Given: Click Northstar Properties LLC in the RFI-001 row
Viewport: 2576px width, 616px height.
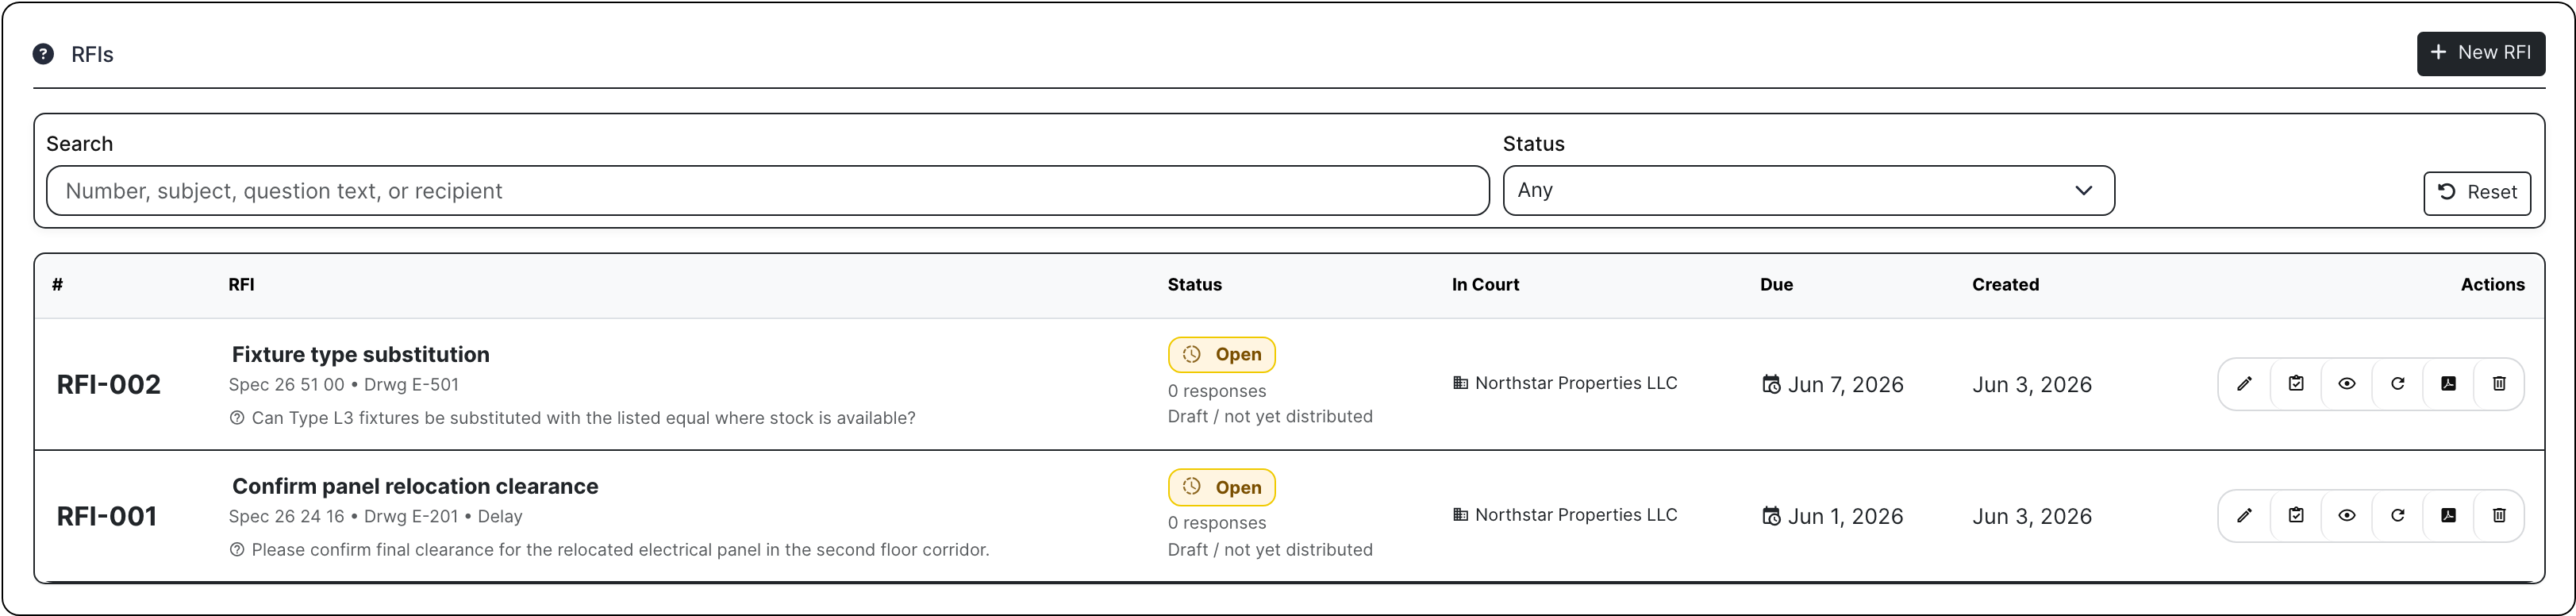Looking at the screenshot, I should pyautogui.click(x=1576, y=515).
